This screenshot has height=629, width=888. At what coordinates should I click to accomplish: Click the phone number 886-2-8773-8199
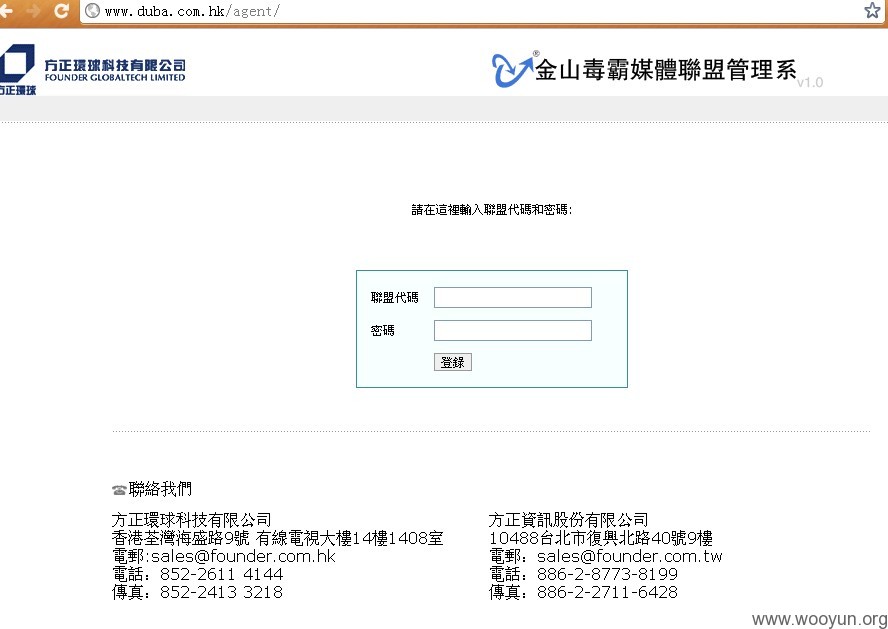click(607, 574)
